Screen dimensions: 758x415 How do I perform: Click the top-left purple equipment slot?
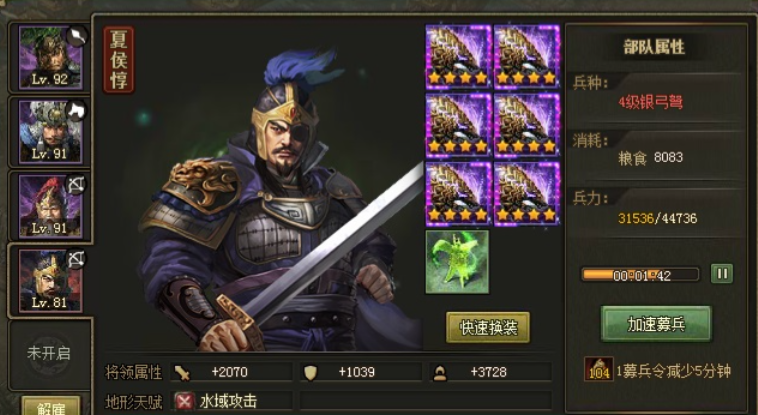tap(458, 57)
